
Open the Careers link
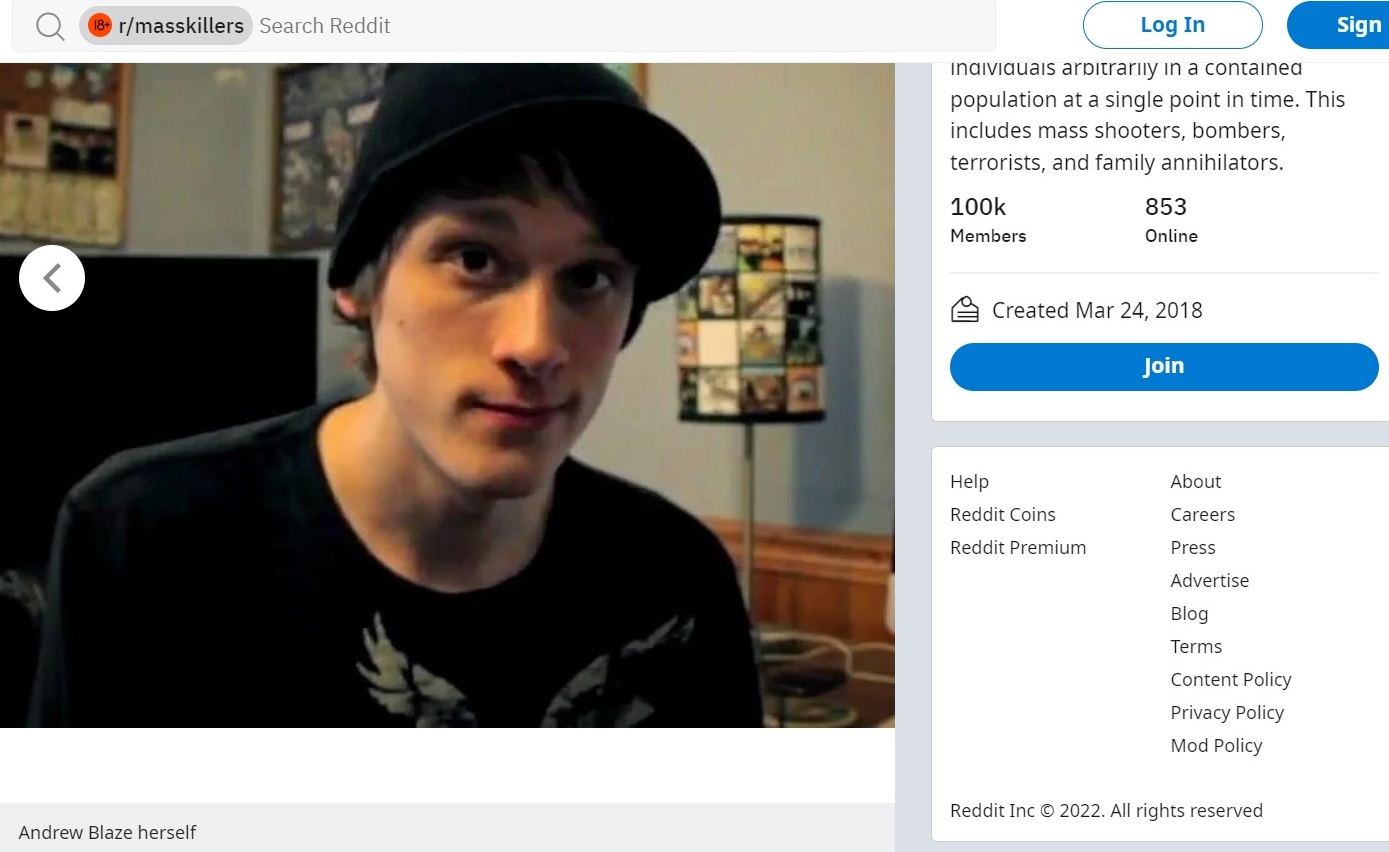click(x=1203, y=515)
